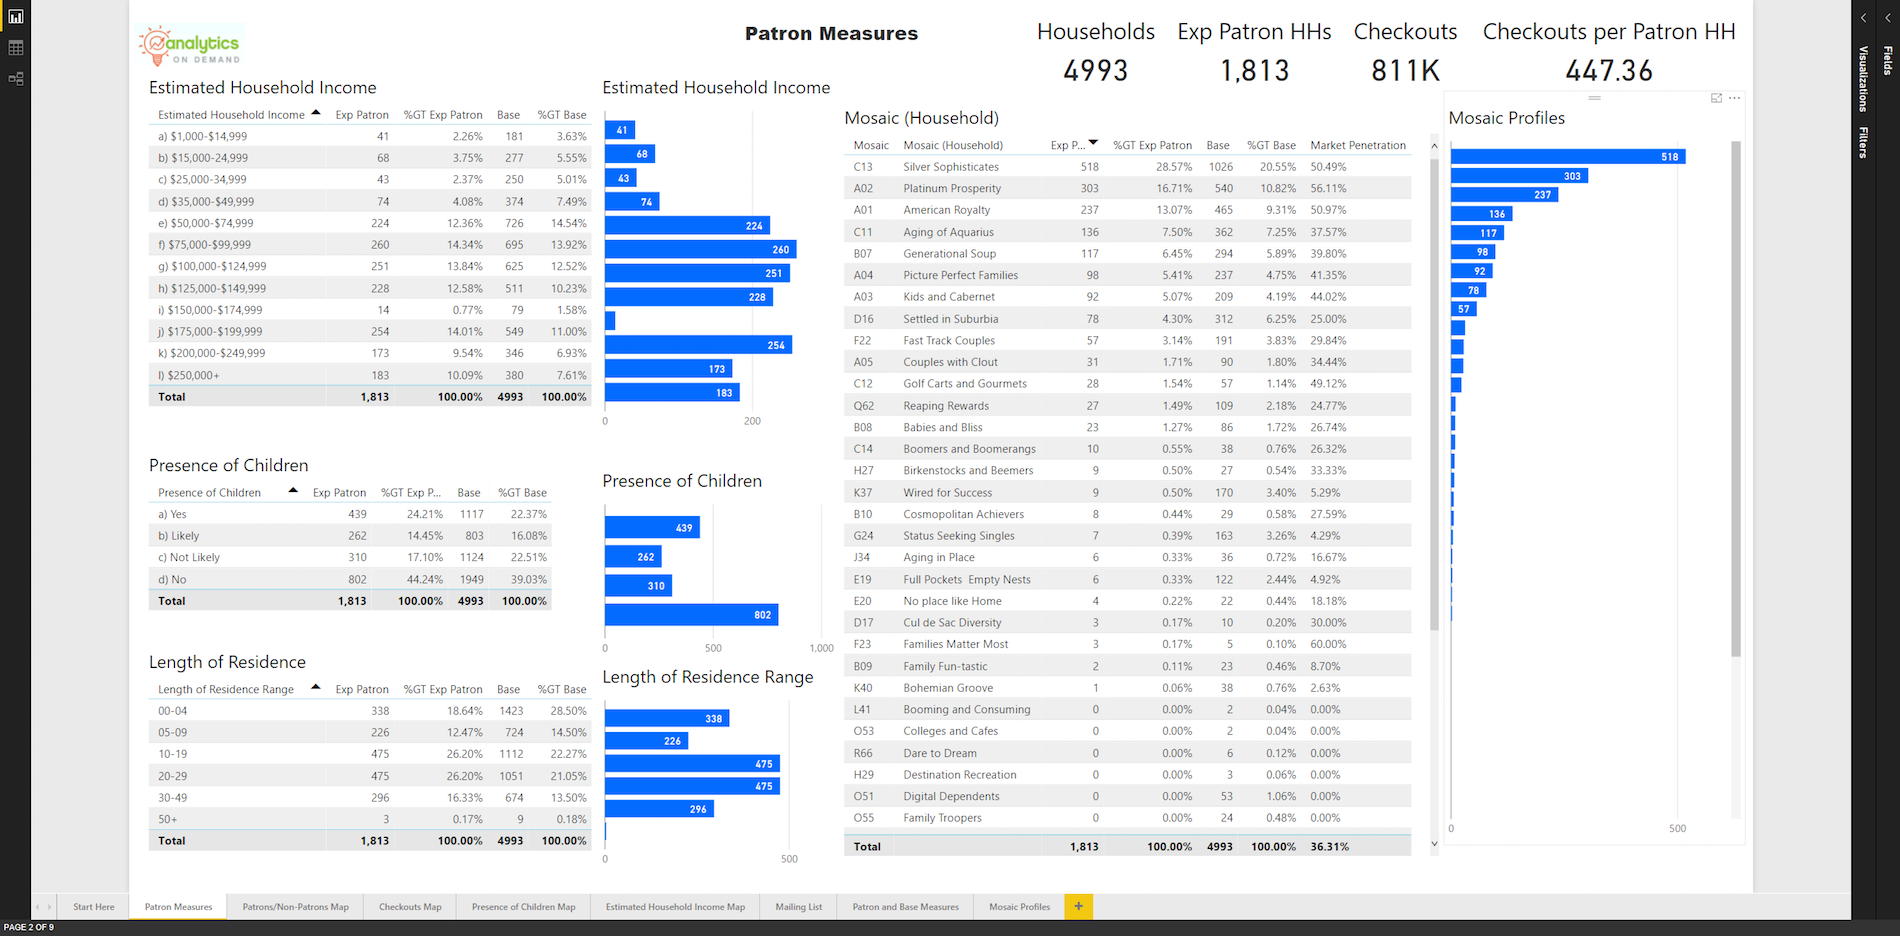Select the 296 bar in Length of Residence
1900x936 pixels.
pyautogui.click(x=659, y=809)
